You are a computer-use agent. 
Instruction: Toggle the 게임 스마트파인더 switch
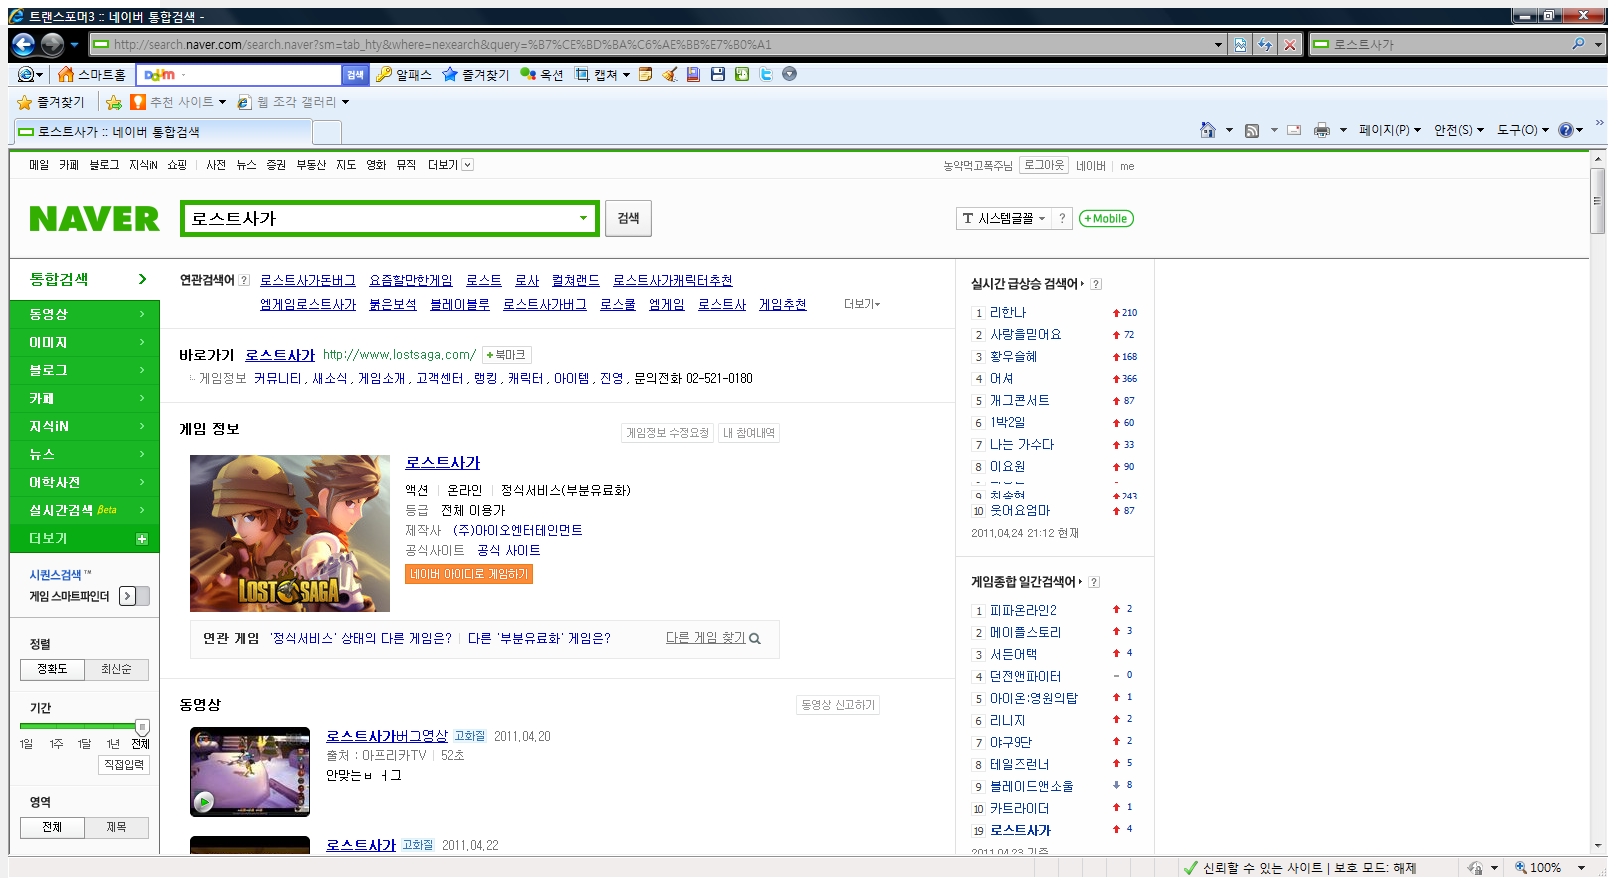click(x=134, y=596)
